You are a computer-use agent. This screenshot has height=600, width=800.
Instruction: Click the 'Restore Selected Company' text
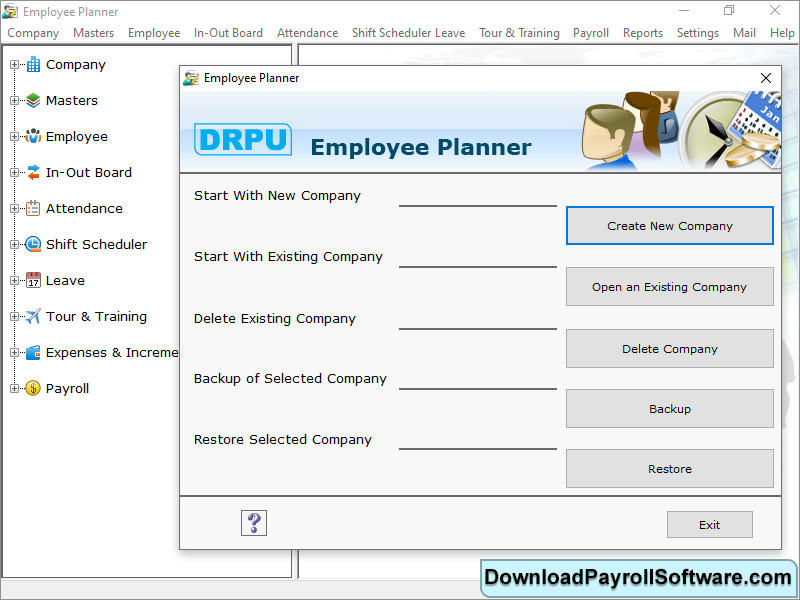point(283,440)
